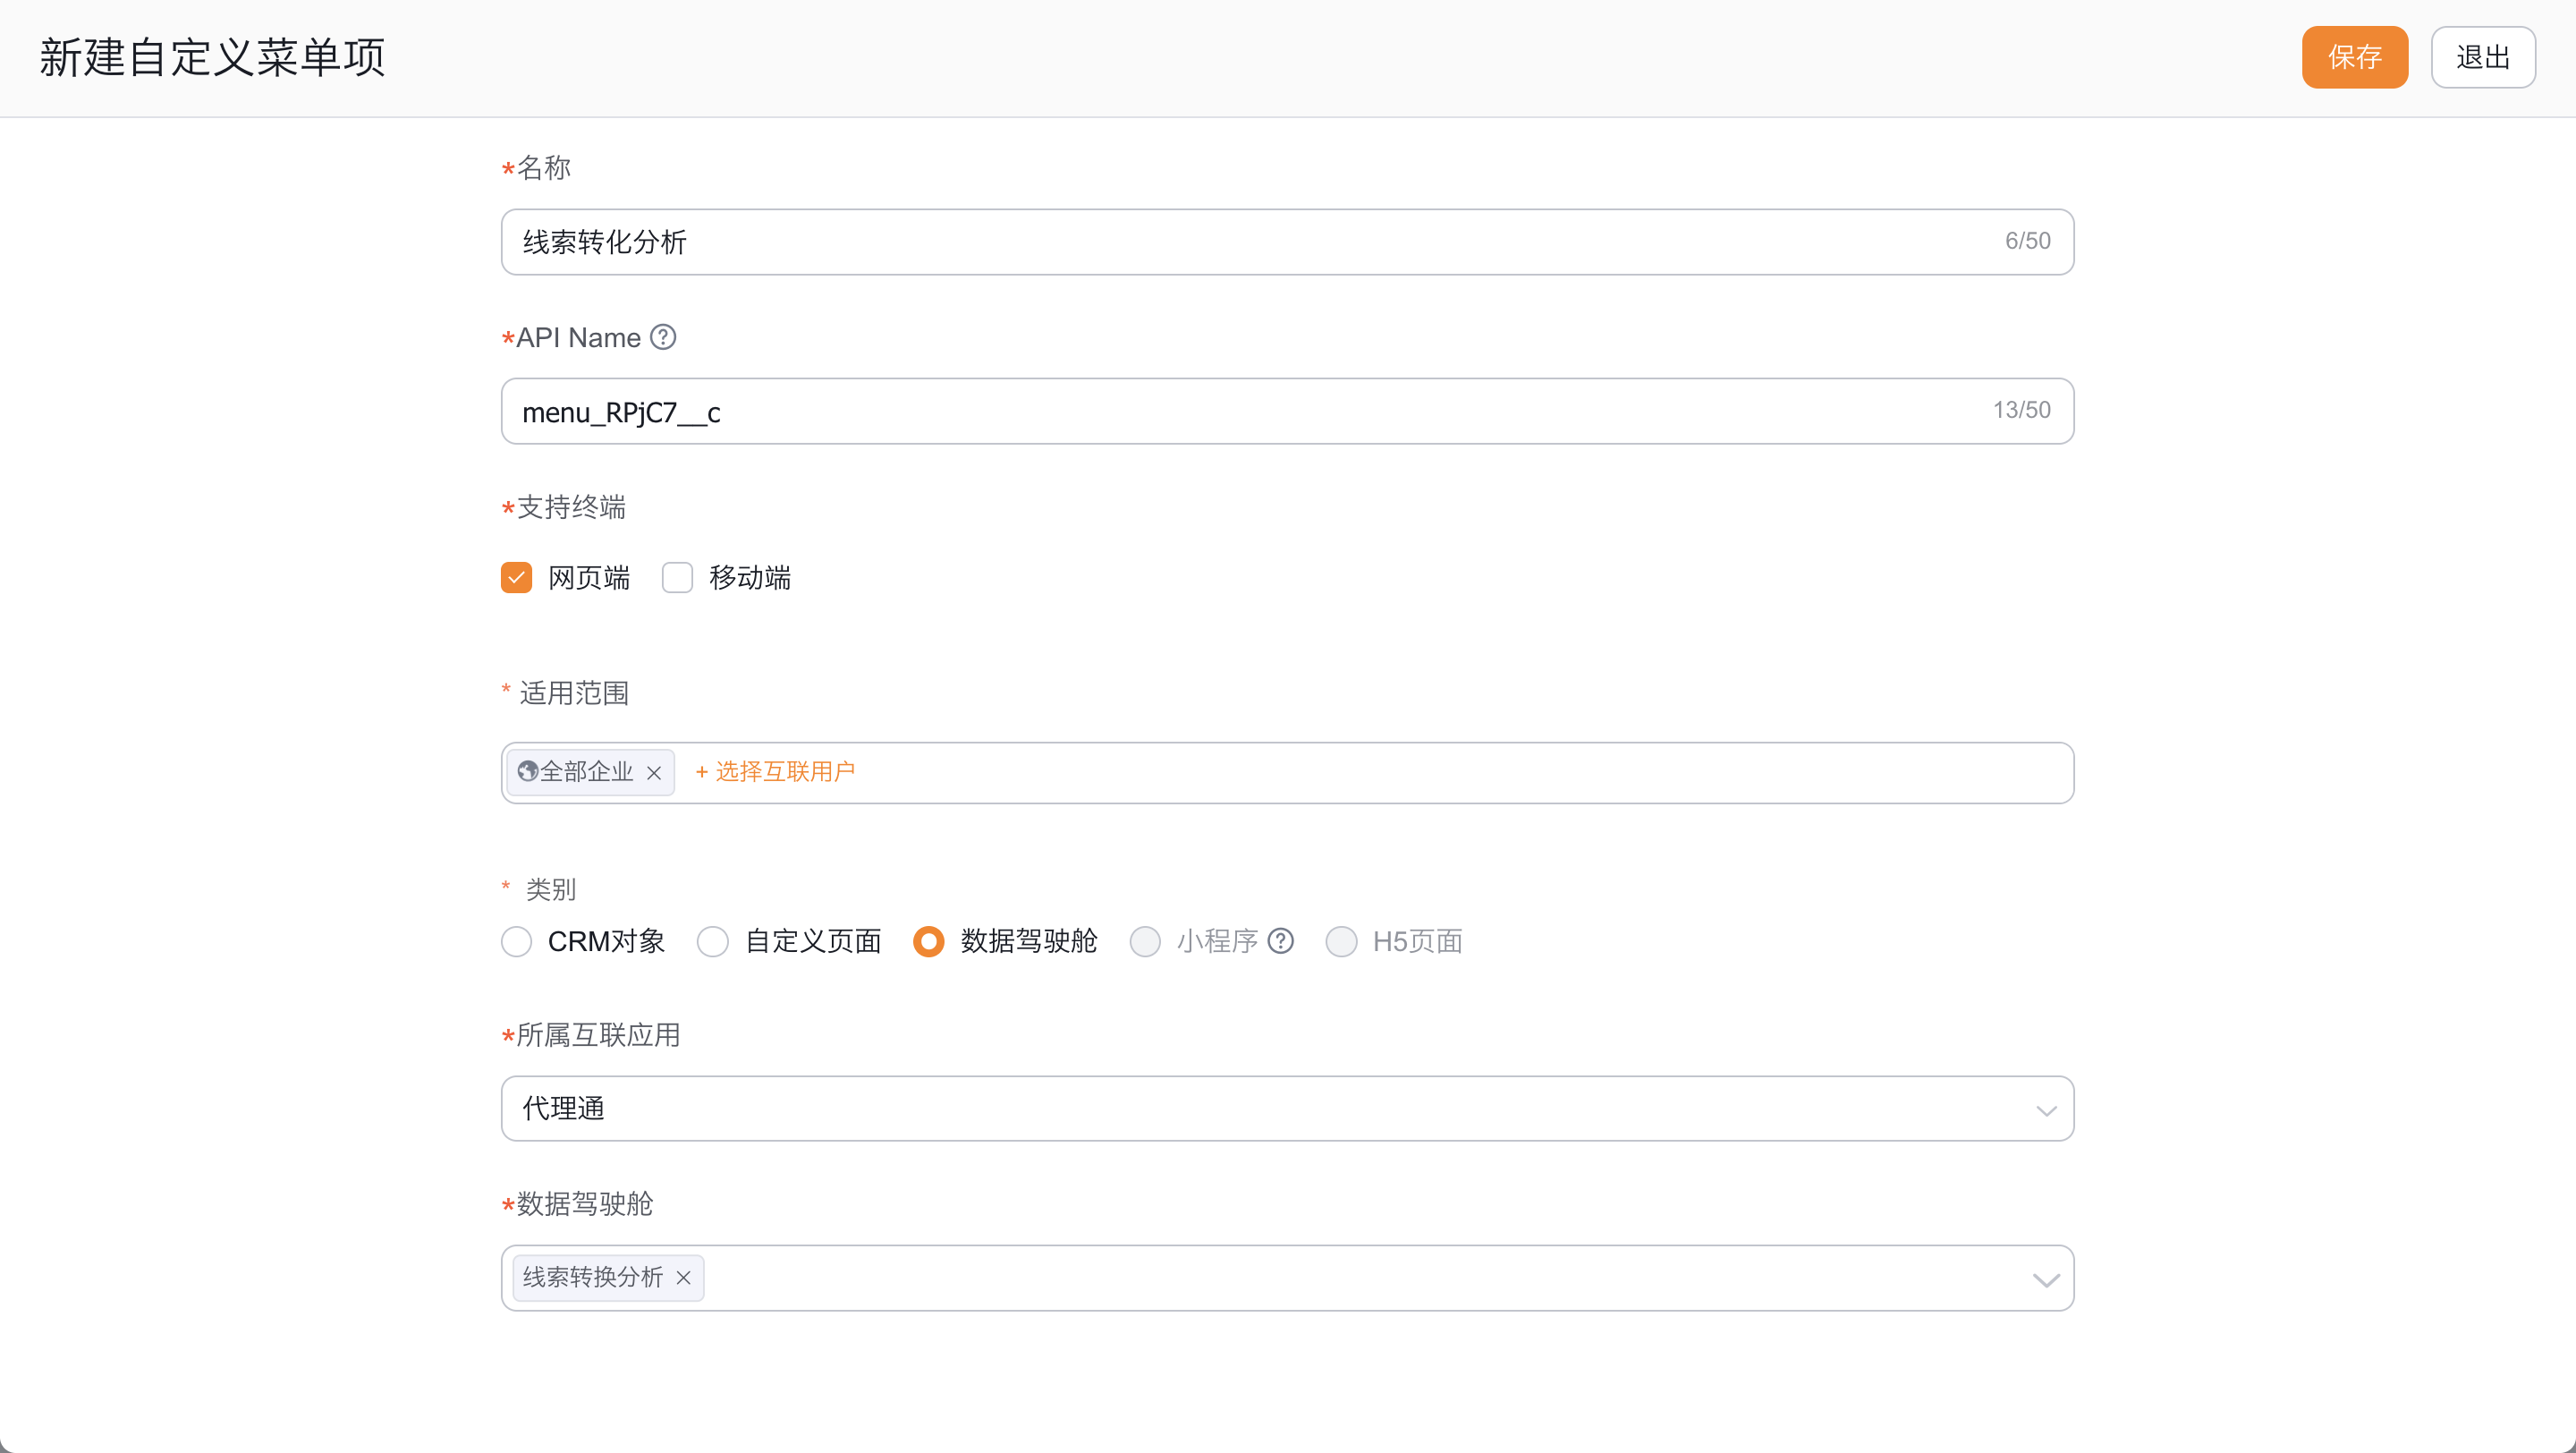Click the API Name input showing menu_RPjC7__c

pyautogui.click(x=1200, y=410)
